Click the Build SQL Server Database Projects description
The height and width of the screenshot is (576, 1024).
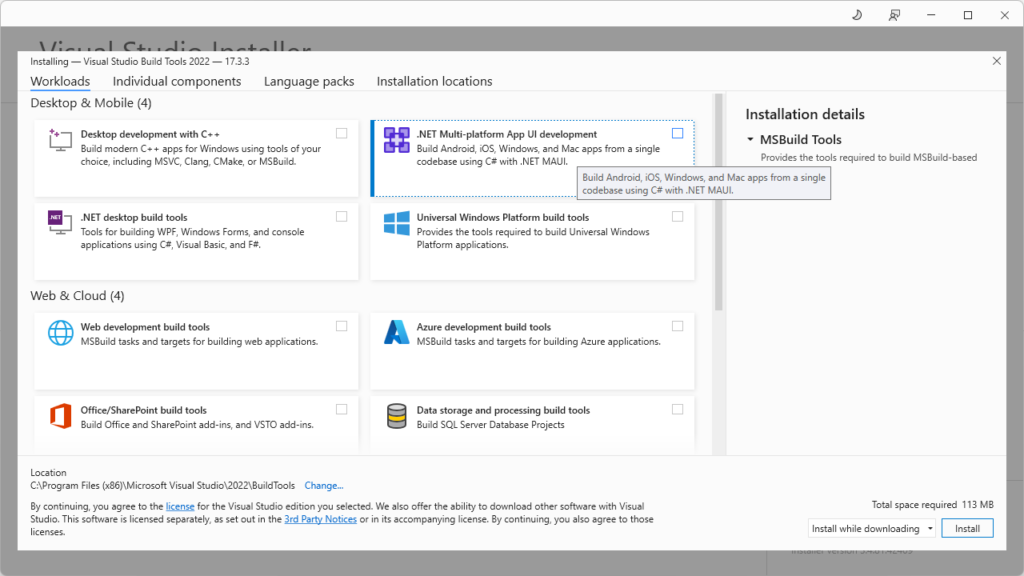tap(490, 424)
